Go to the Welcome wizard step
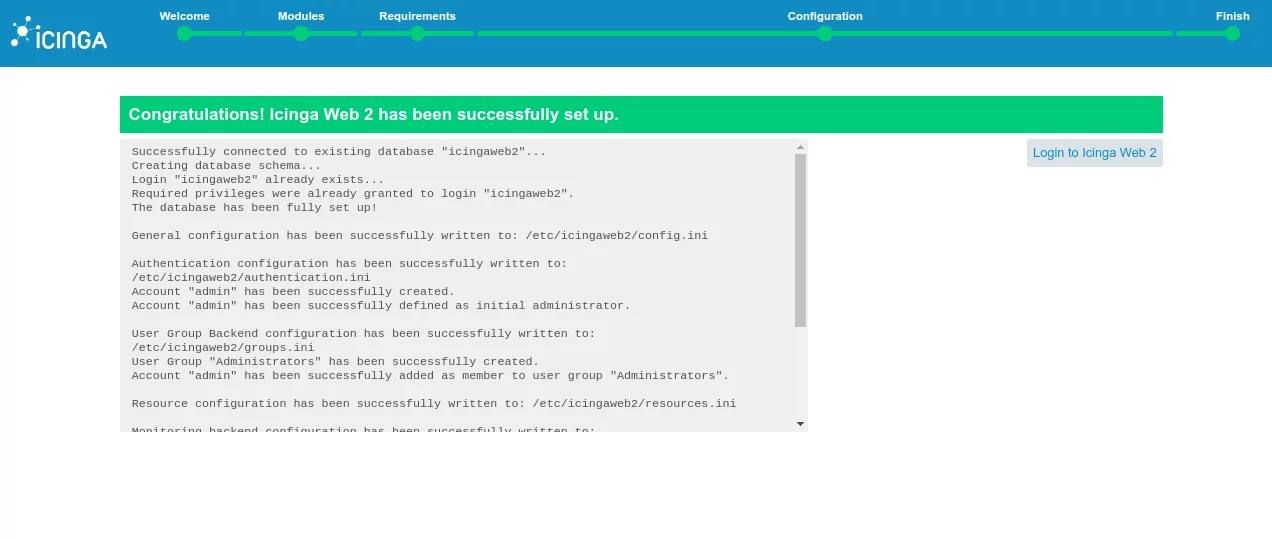Image resolution: width=1272 pixels, height=539 pixels. click(184, 33)
